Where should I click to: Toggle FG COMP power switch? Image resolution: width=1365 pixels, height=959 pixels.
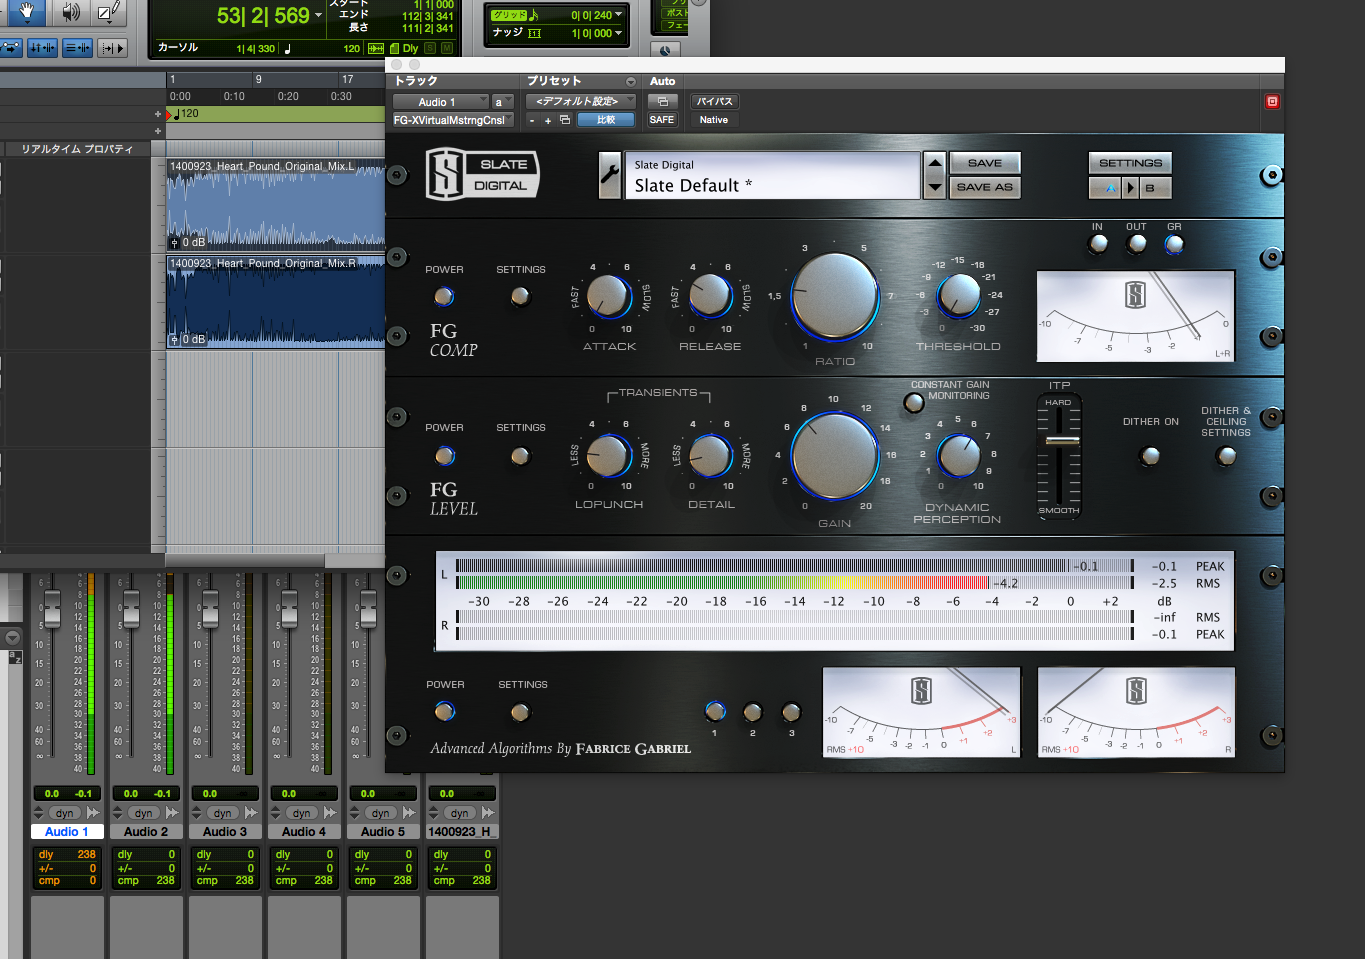(444, 296)
